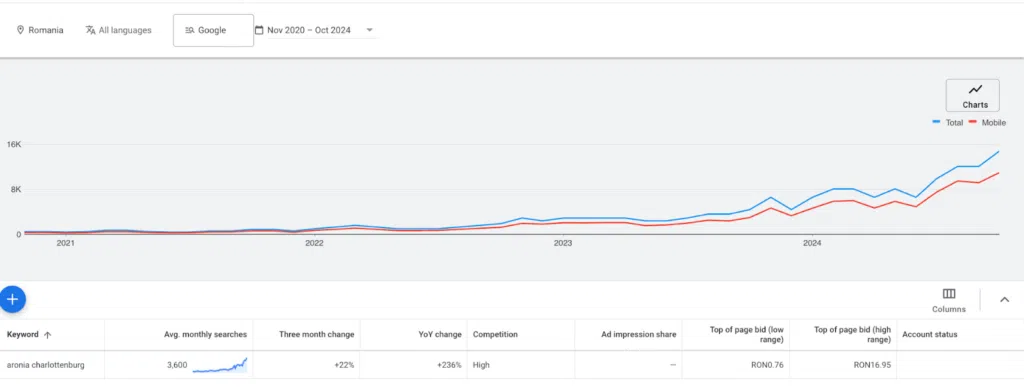Open the keyword trend sparkline

coord(219,365)
